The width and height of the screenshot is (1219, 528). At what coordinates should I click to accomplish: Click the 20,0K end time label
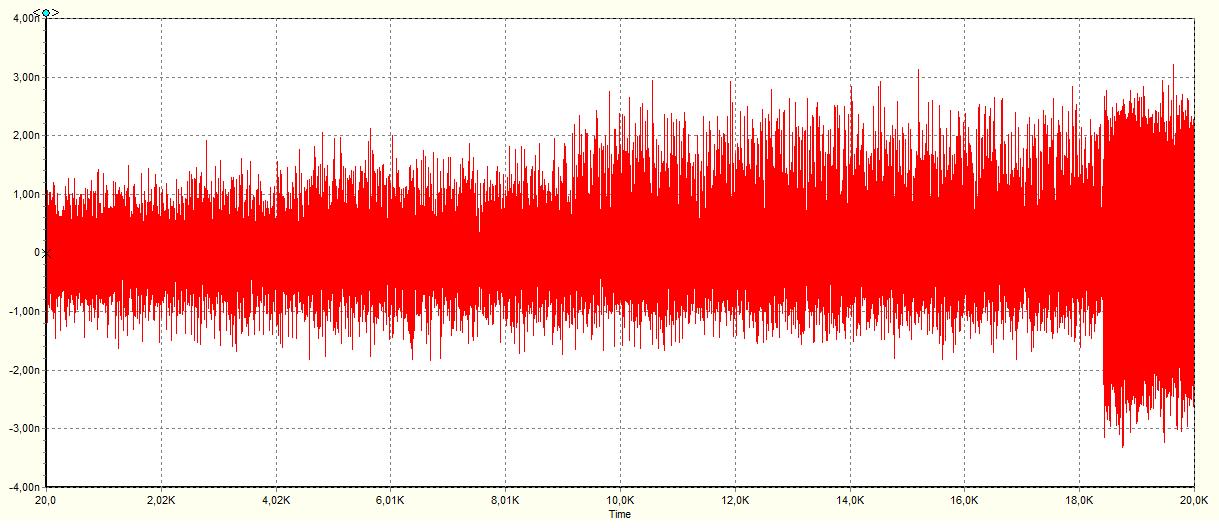point(1194,499)
